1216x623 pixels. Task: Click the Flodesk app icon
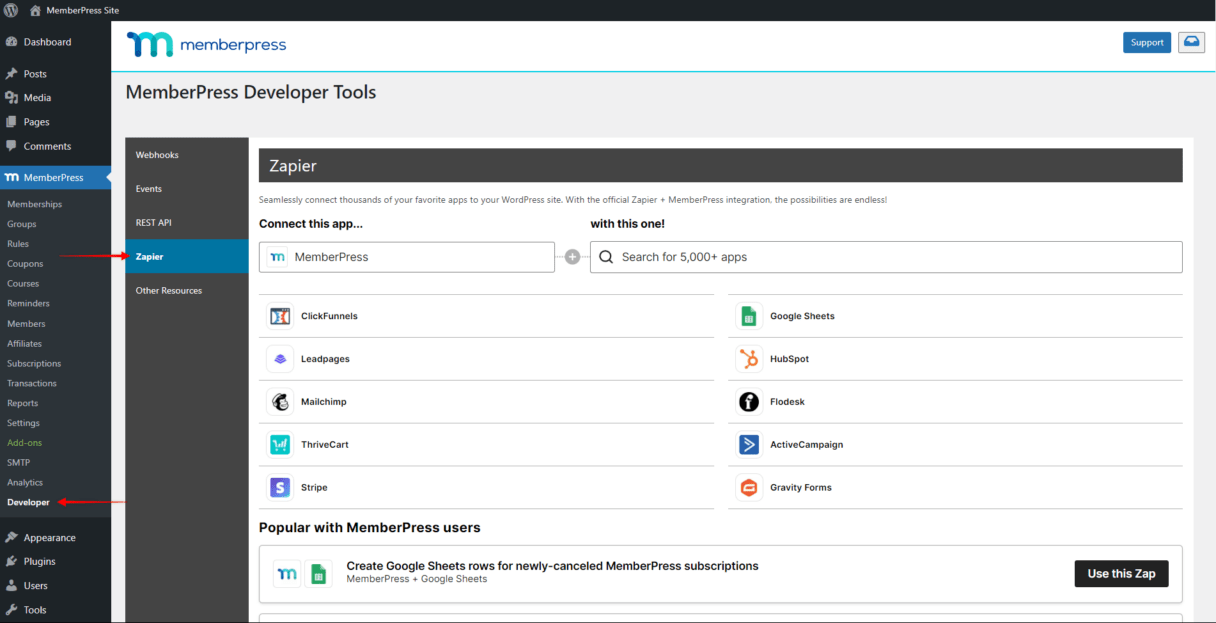(x=749, y=402)
